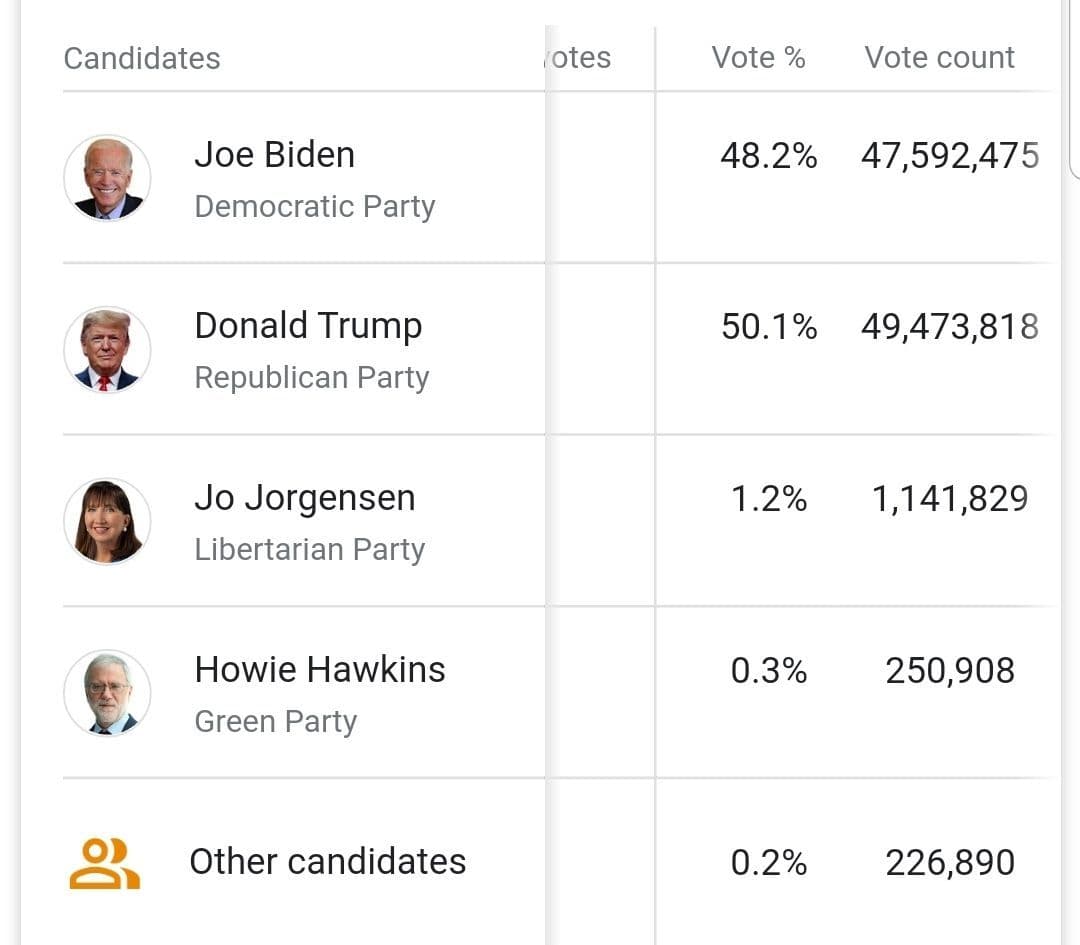Click Libertarian Party under Jo Jorgensen
Screen dimensions: 1080x945
[309, 549]
